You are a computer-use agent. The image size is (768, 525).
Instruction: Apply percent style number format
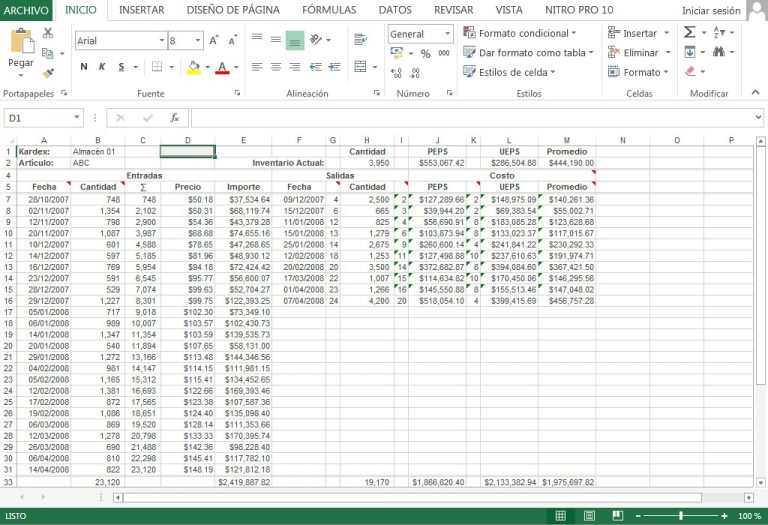(x=426, y=53)
